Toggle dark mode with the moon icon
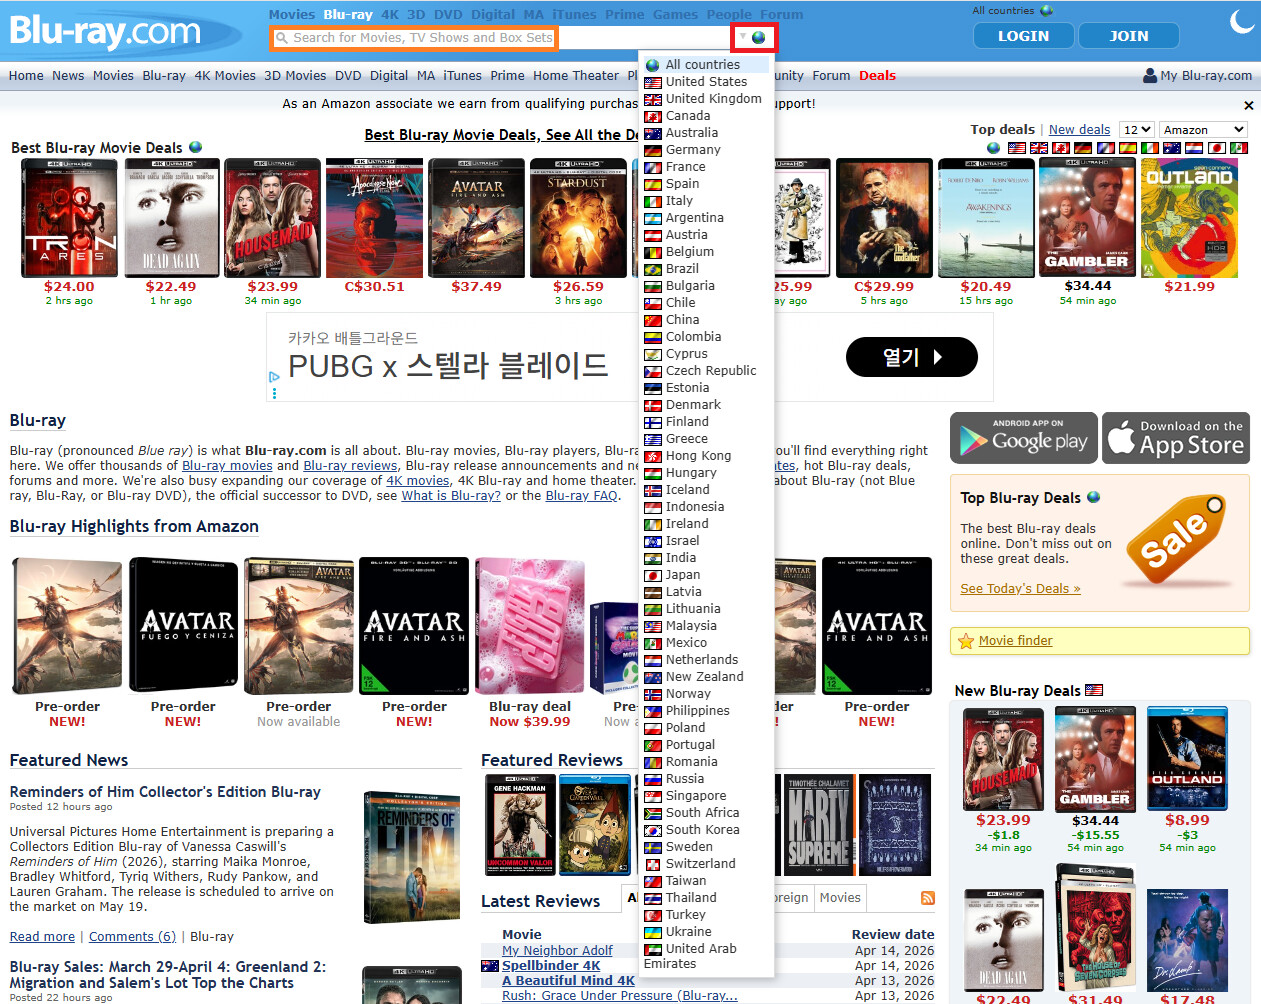The width and height of the screenshot is (1261, 1004). [1242, 20]
